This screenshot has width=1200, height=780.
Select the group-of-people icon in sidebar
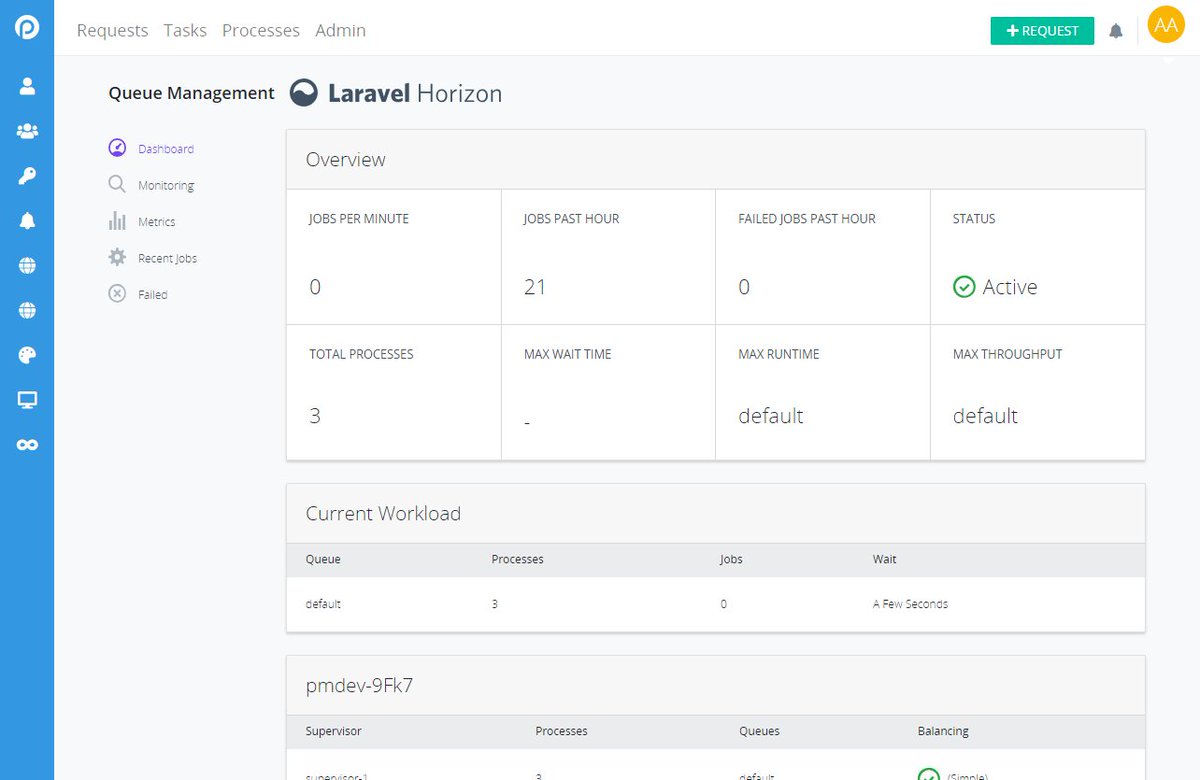click(27, 130)
